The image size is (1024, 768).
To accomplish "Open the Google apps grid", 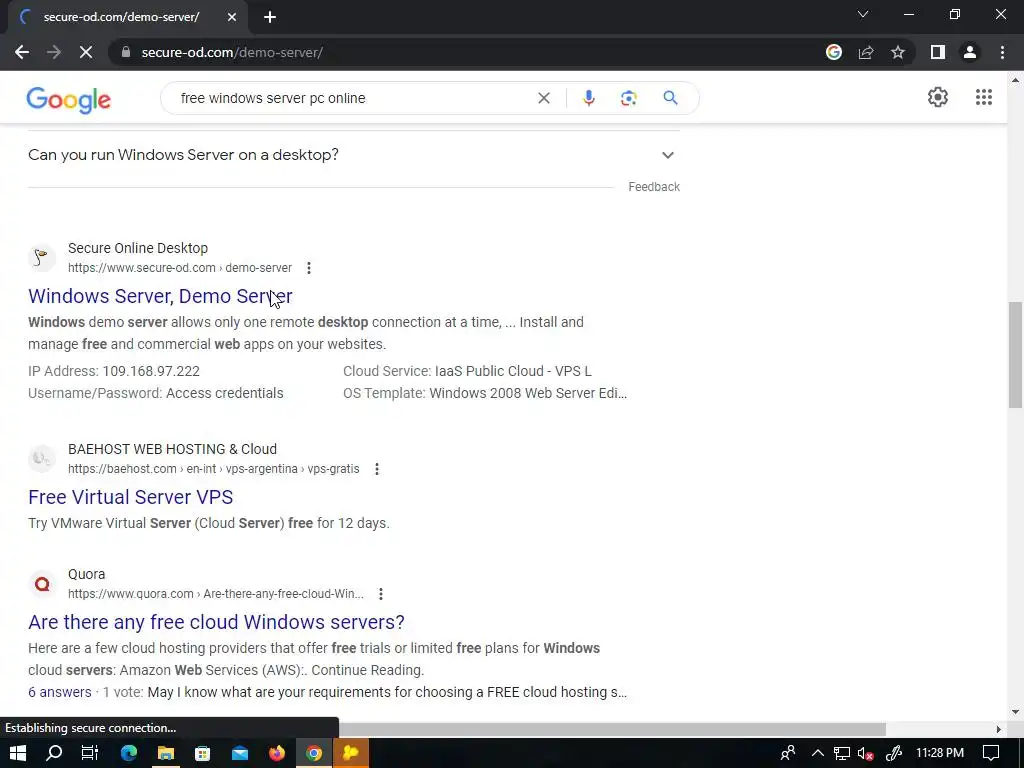I will (x=984, y=97).
